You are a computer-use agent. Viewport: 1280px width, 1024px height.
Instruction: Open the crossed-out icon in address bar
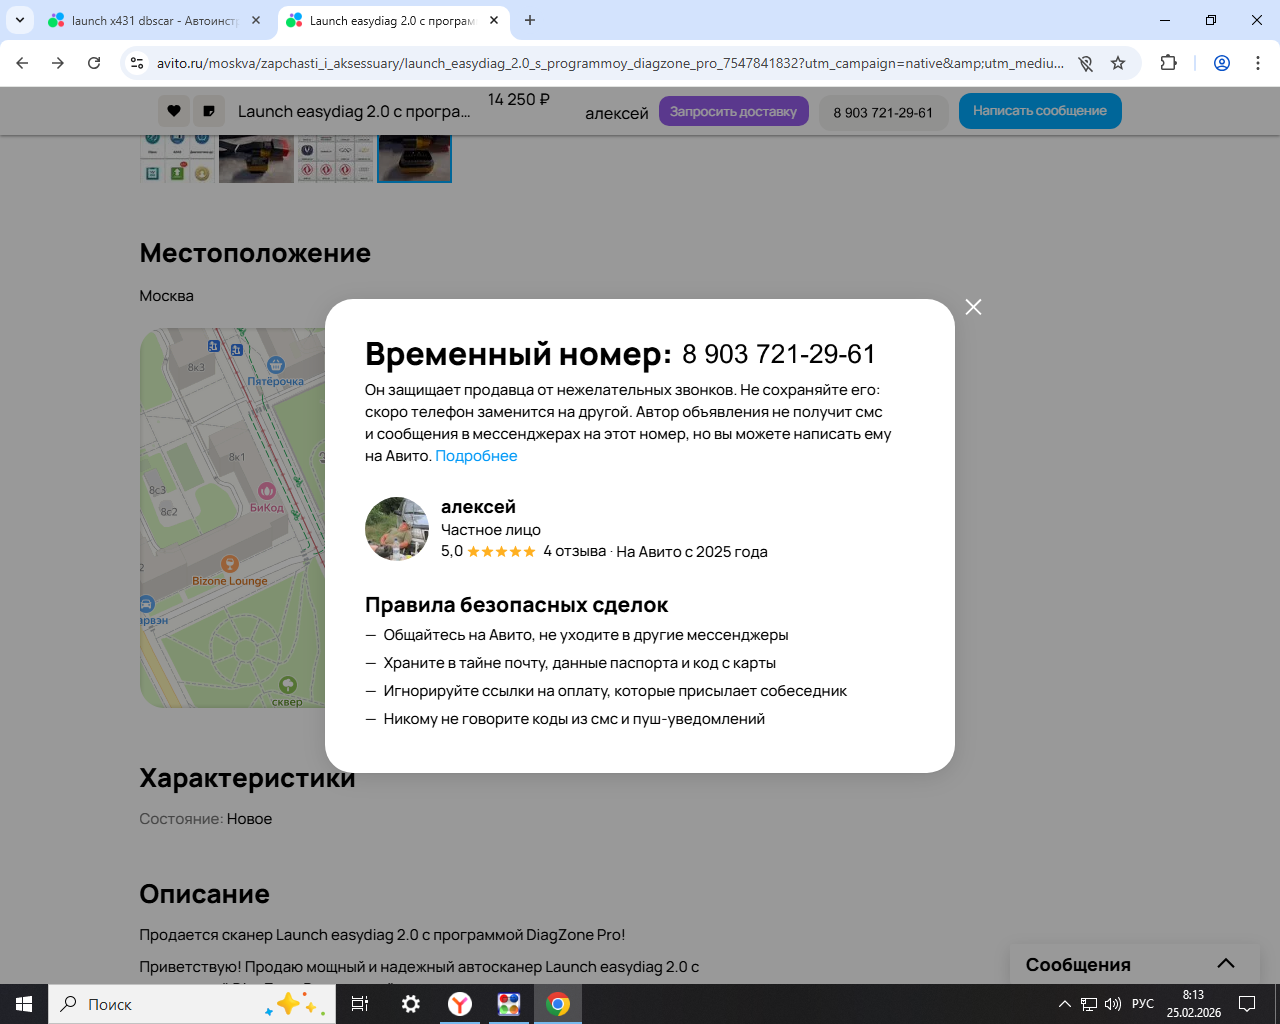tap(1086, 63)
